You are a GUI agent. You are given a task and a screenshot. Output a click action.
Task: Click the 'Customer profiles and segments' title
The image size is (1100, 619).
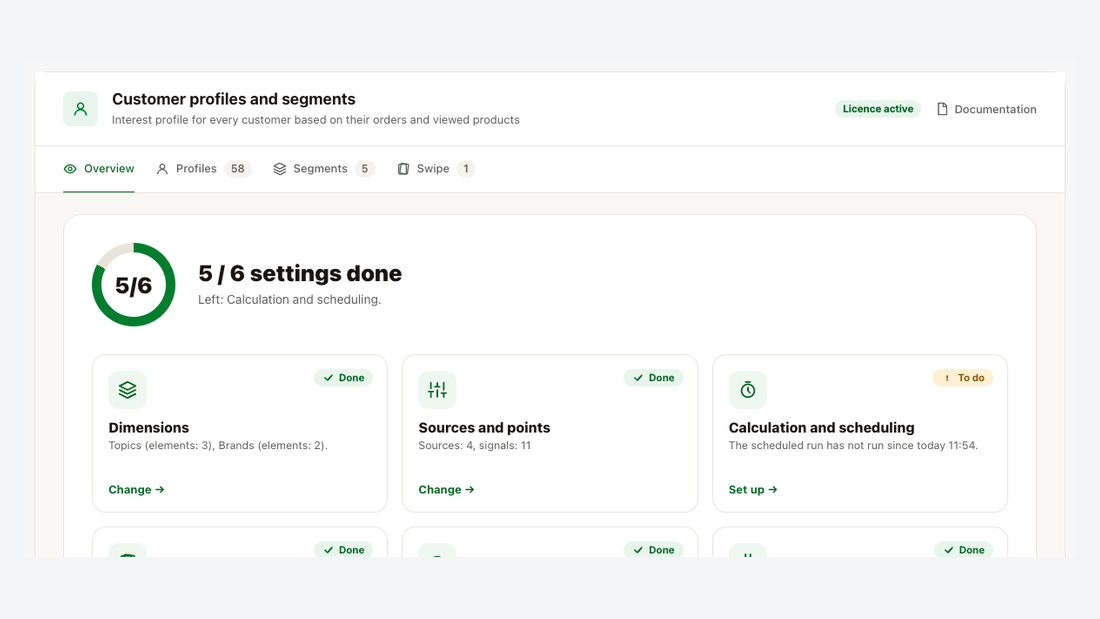click(x=234, y=99)
